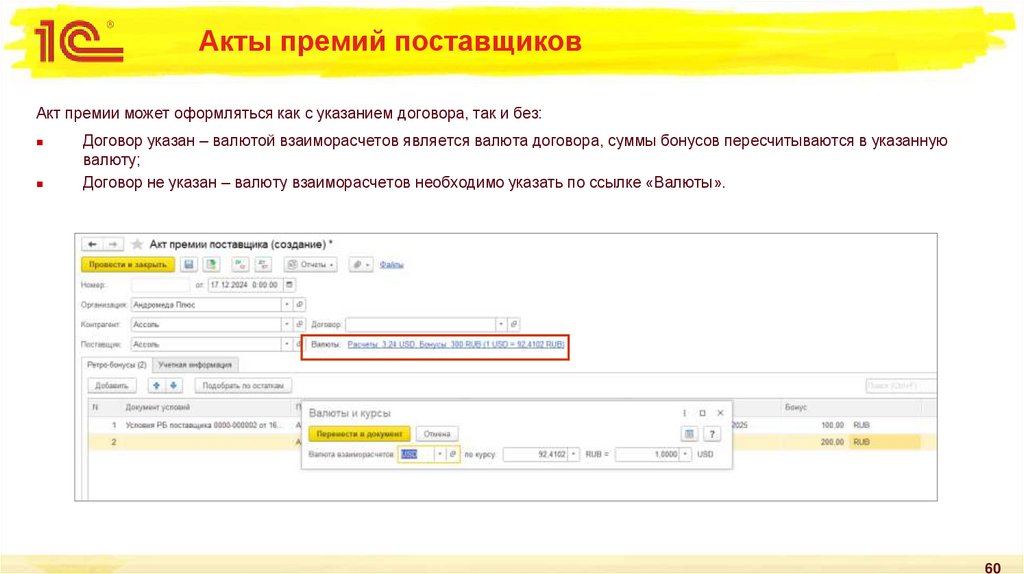Click the table search field
The image size is (1024, 574).
(x=901, y=385)
